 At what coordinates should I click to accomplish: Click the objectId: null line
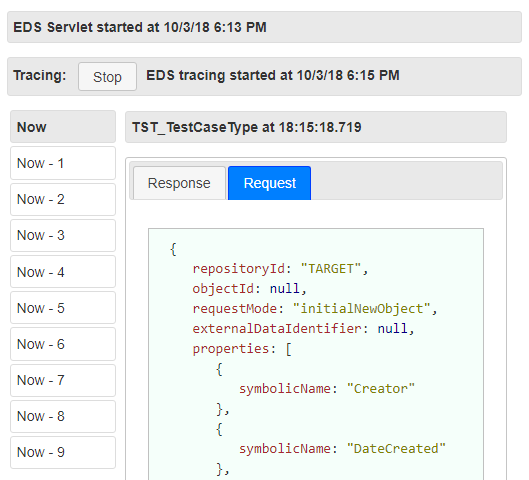pos(249,289)
